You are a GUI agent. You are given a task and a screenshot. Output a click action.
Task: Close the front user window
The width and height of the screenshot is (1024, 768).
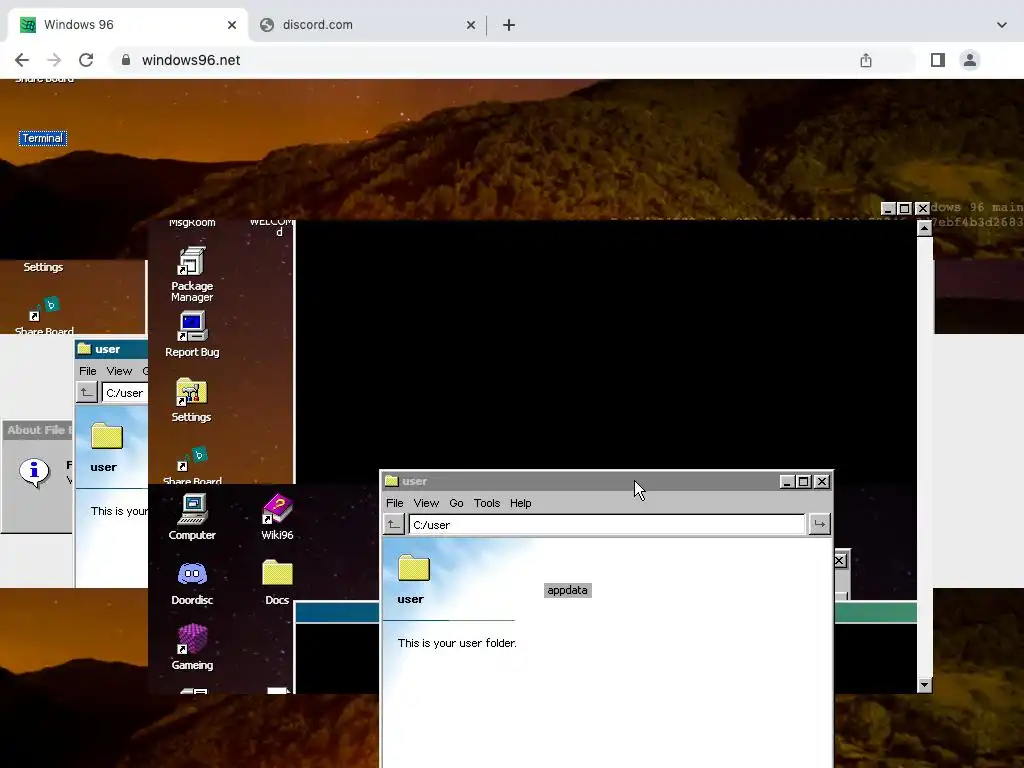point(822,481)
